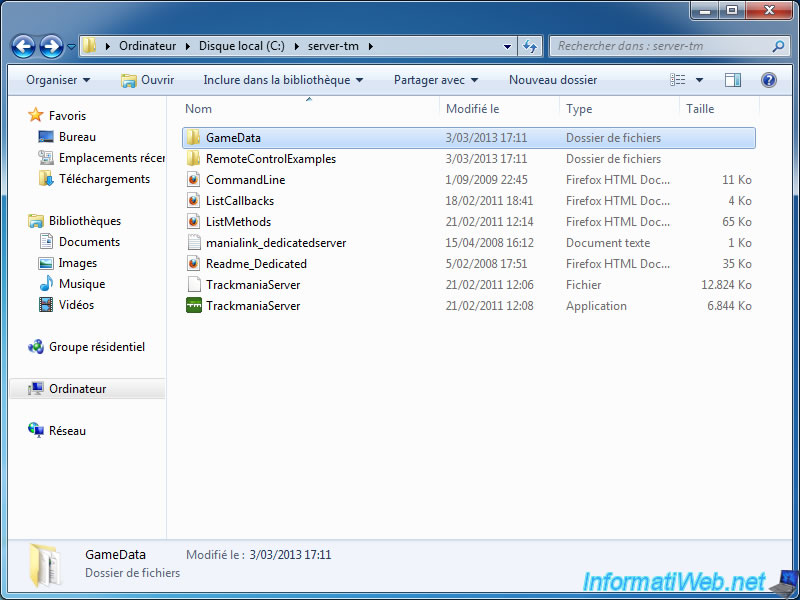The height and width of the screenshot is (600, 800).
Task: Expand Inclure dans la bibliothèque menu
Action: [283, 80]
